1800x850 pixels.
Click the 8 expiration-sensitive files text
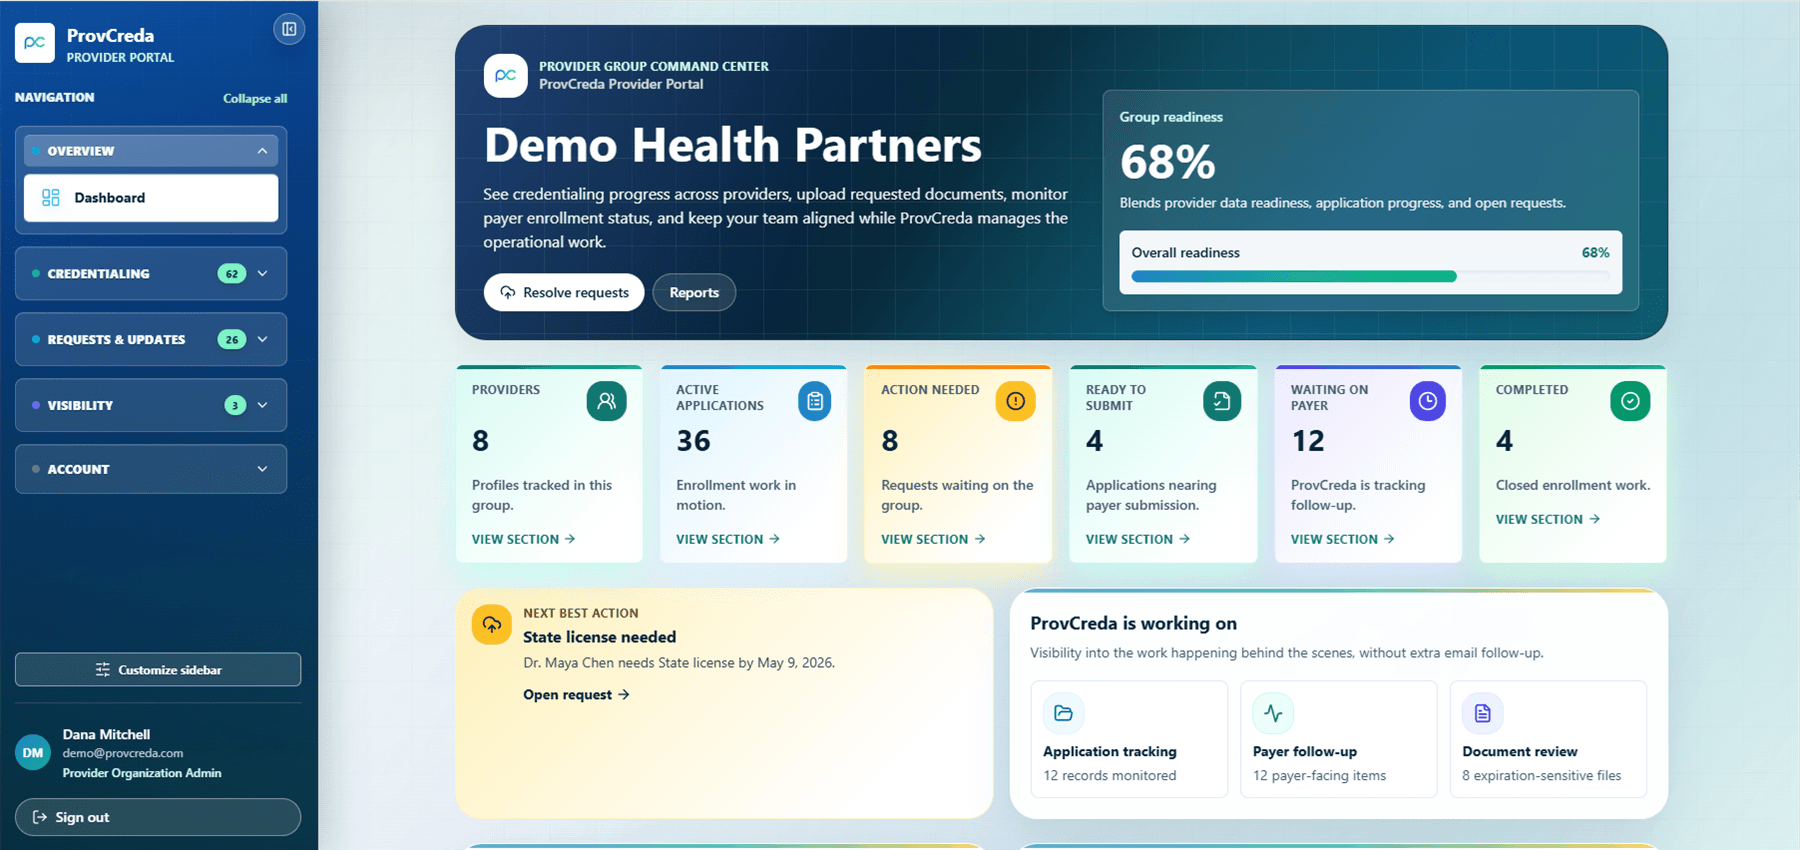(1541, 776)
